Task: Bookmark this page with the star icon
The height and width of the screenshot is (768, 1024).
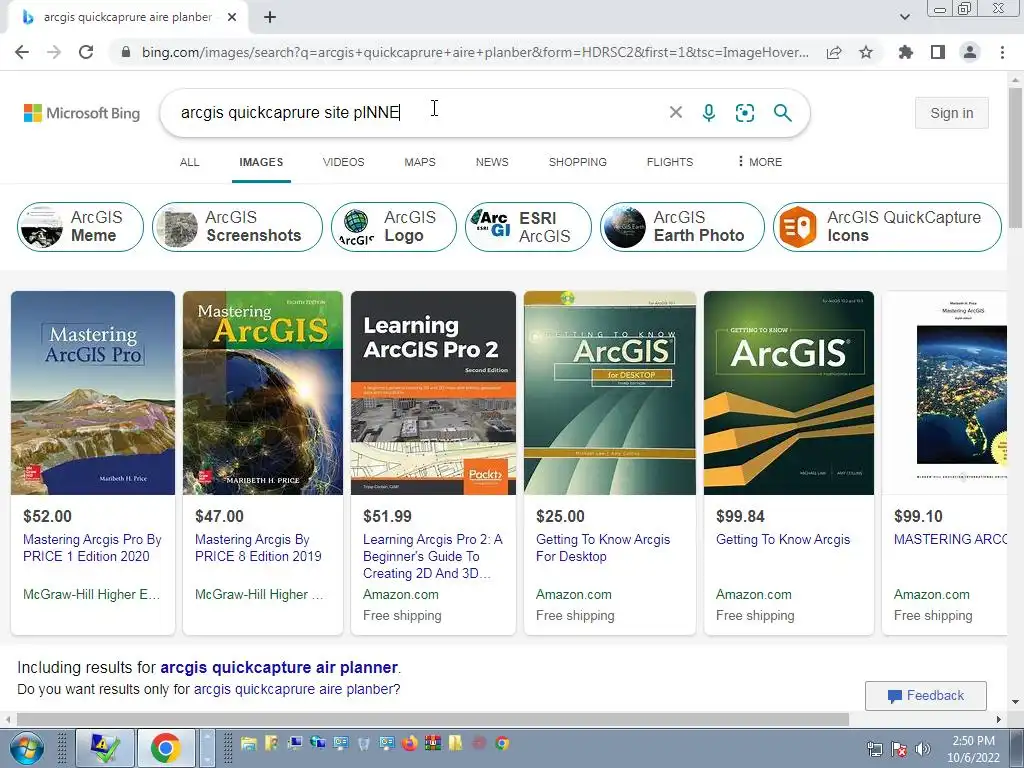Action: [x=866, y=52]
